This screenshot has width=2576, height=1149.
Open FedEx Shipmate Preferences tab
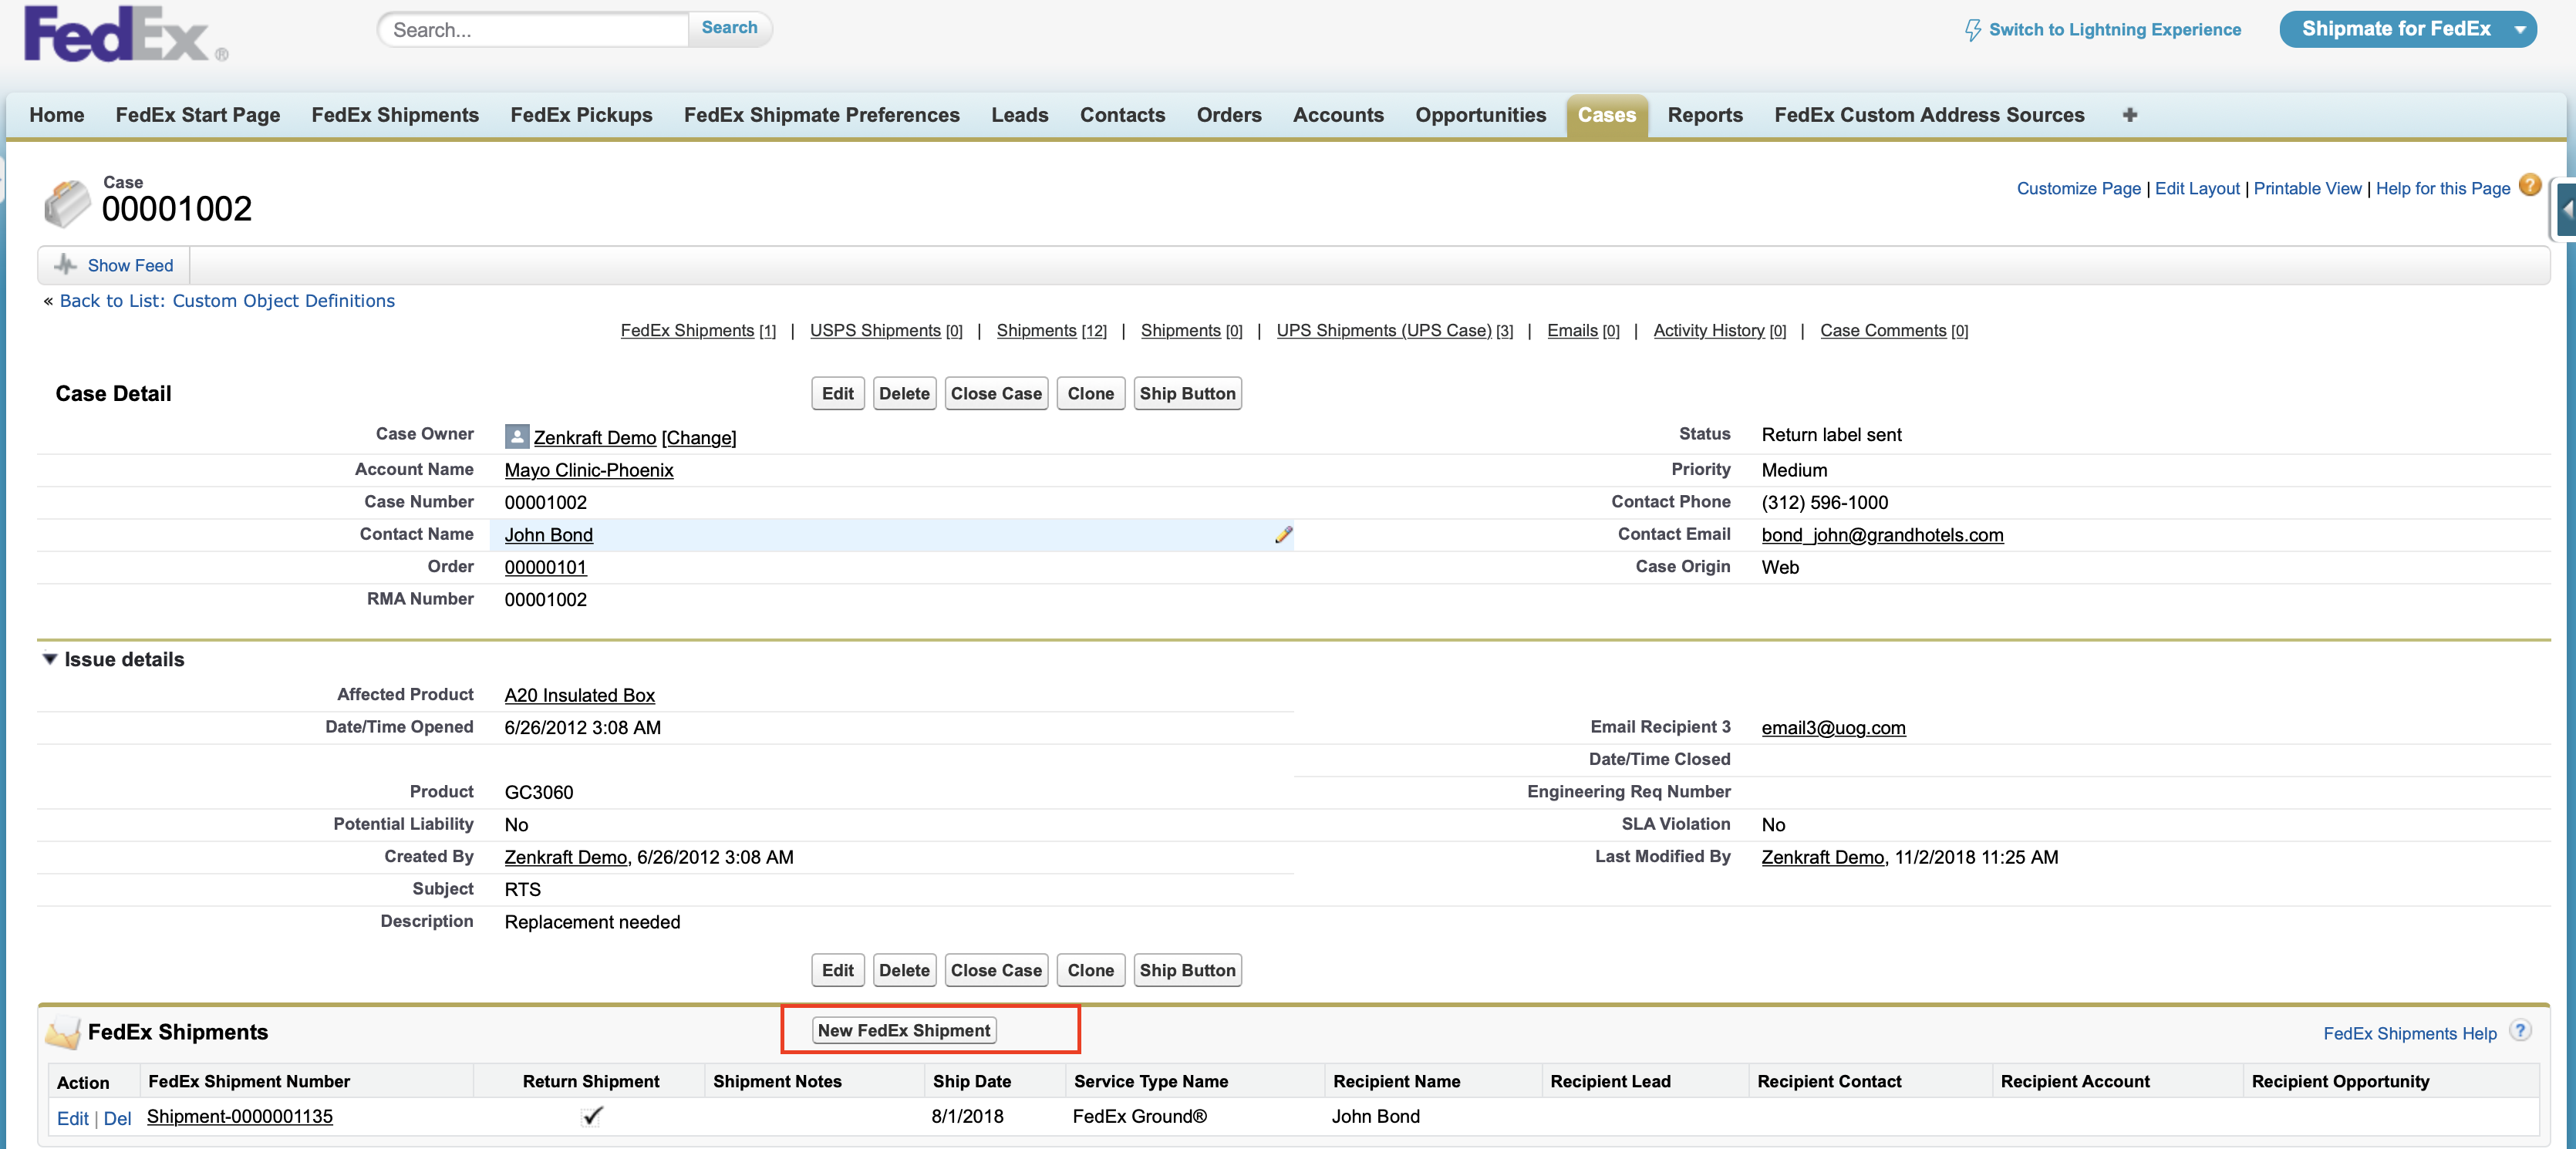tap(821, 115)
